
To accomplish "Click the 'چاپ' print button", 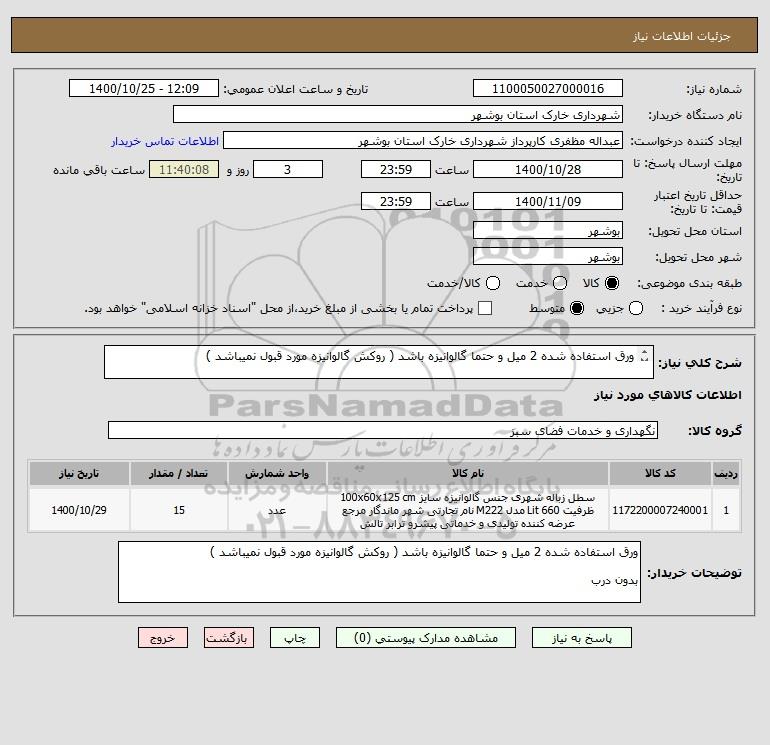I will coord(295,637).
